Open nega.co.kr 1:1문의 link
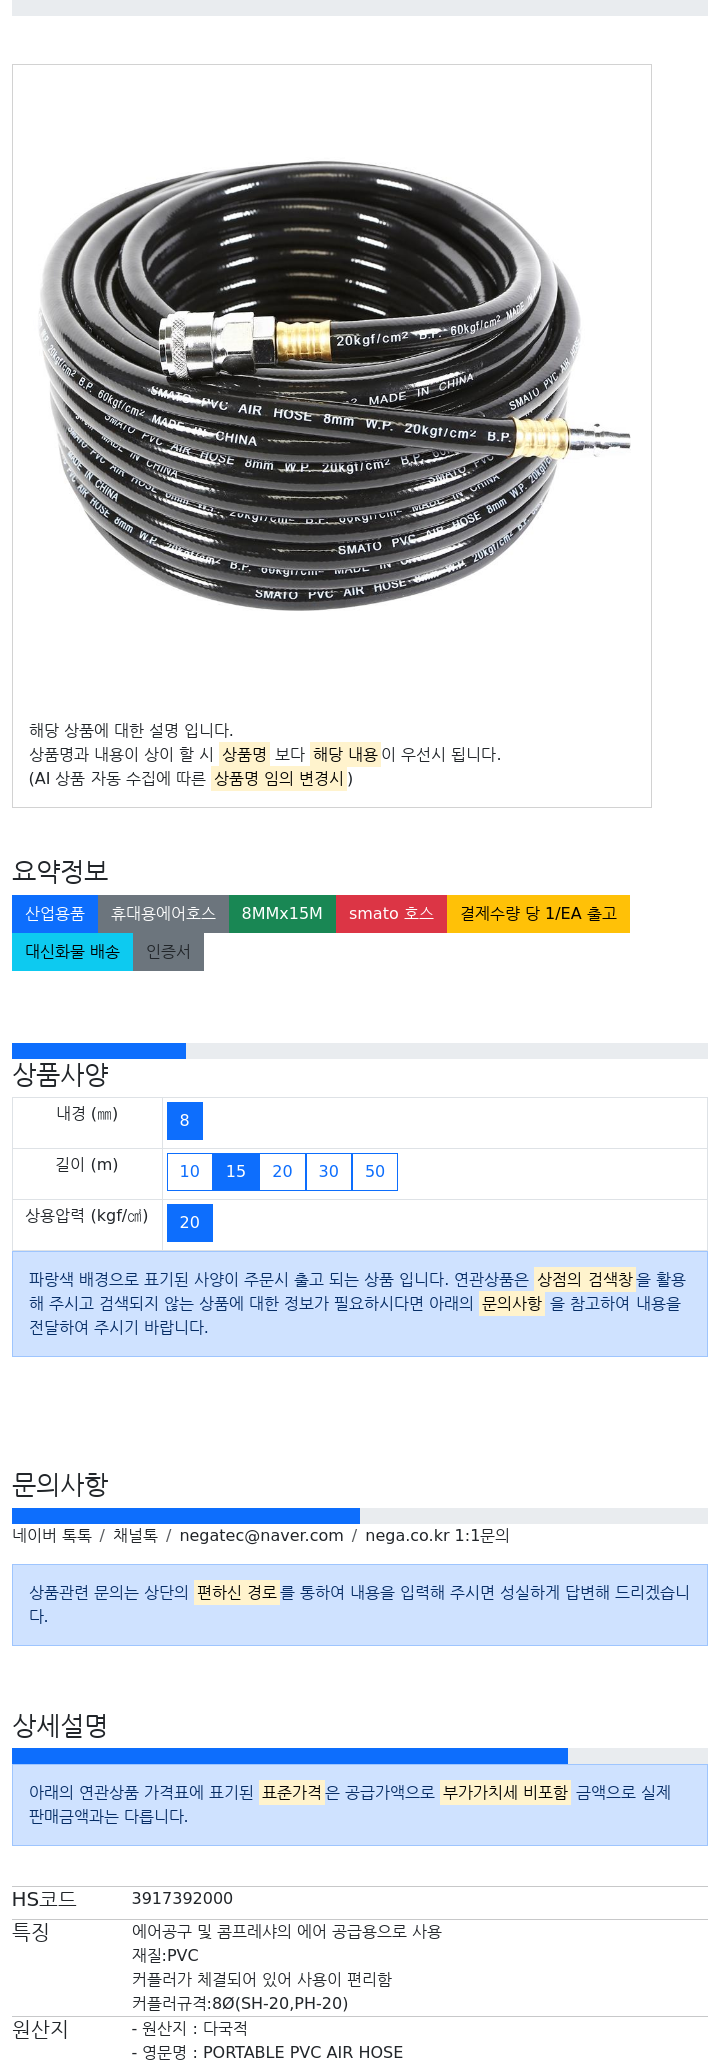Image resolution: width=720 pixels, height=2065 pixels. pyautogui.click(x=437, y=1536)
